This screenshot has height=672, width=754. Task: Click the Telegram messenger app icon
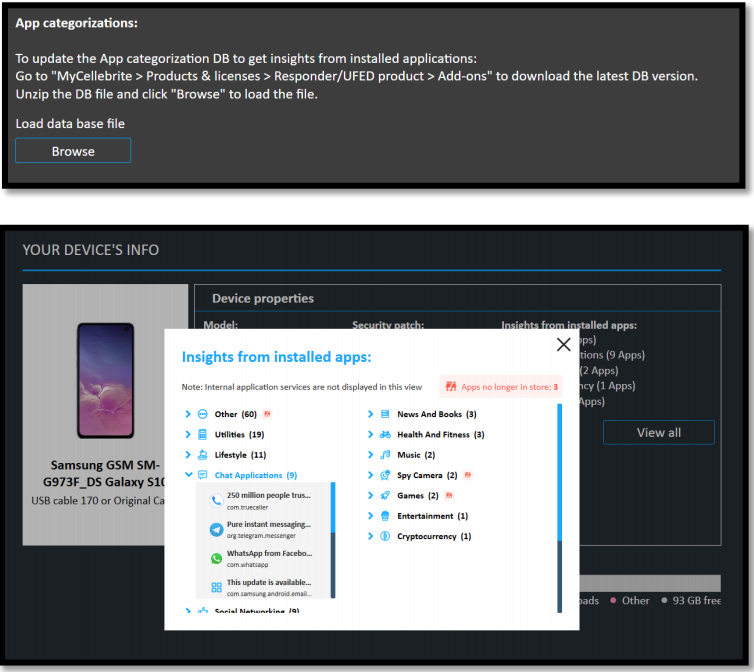coord(216,530)
